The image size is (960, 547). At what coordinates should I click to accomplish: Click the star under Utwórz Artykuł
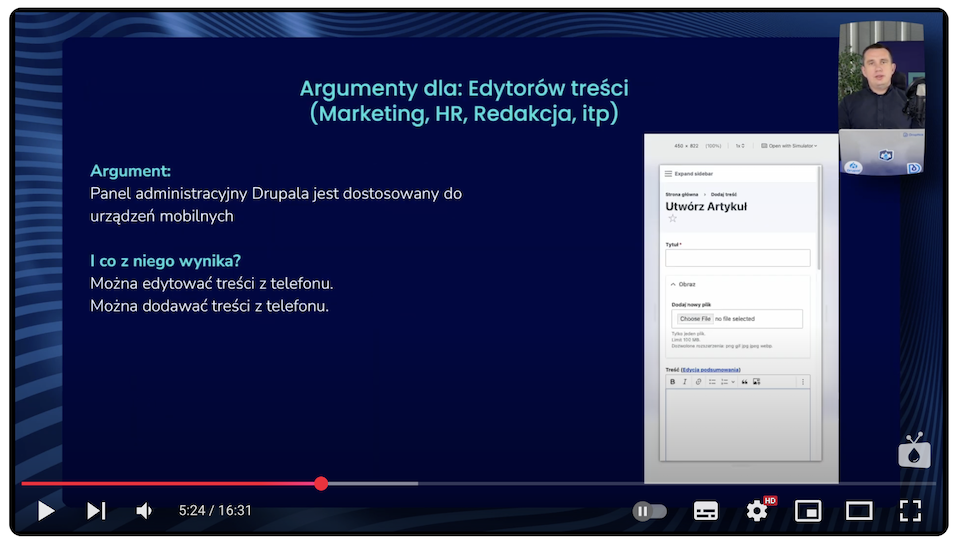click(x=672, y=218)
